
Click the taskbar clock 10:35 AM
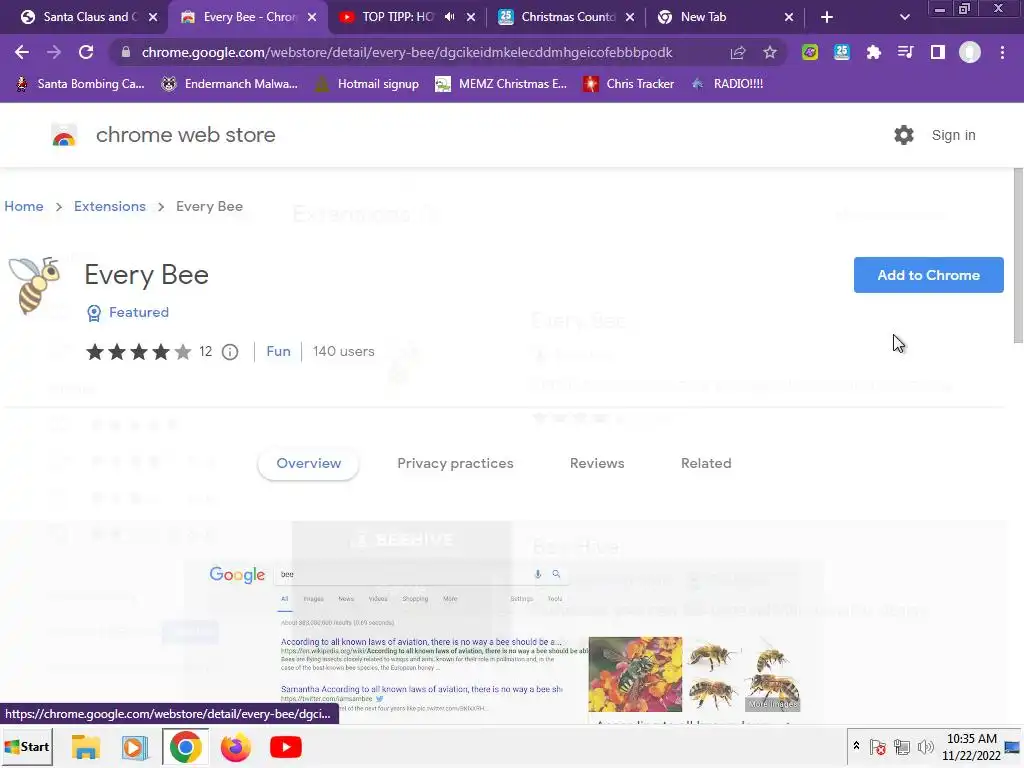click(972, 739)
